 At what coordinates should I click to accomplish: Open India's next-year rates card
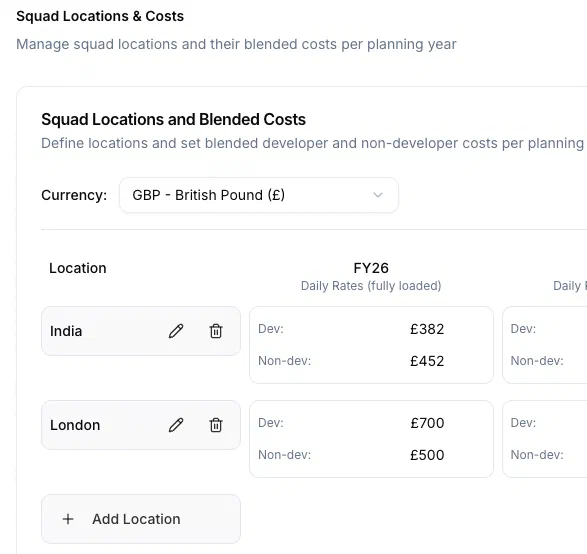pyautogui.click(x=545, y=345)
